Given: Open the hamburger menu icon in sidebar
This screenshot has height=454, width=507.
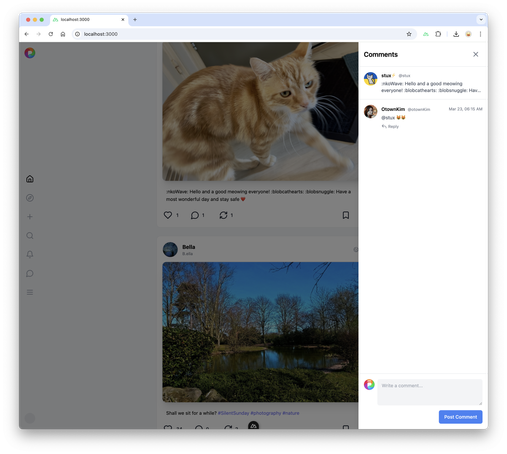Looking at the screenshot, I should coord(30,292).
